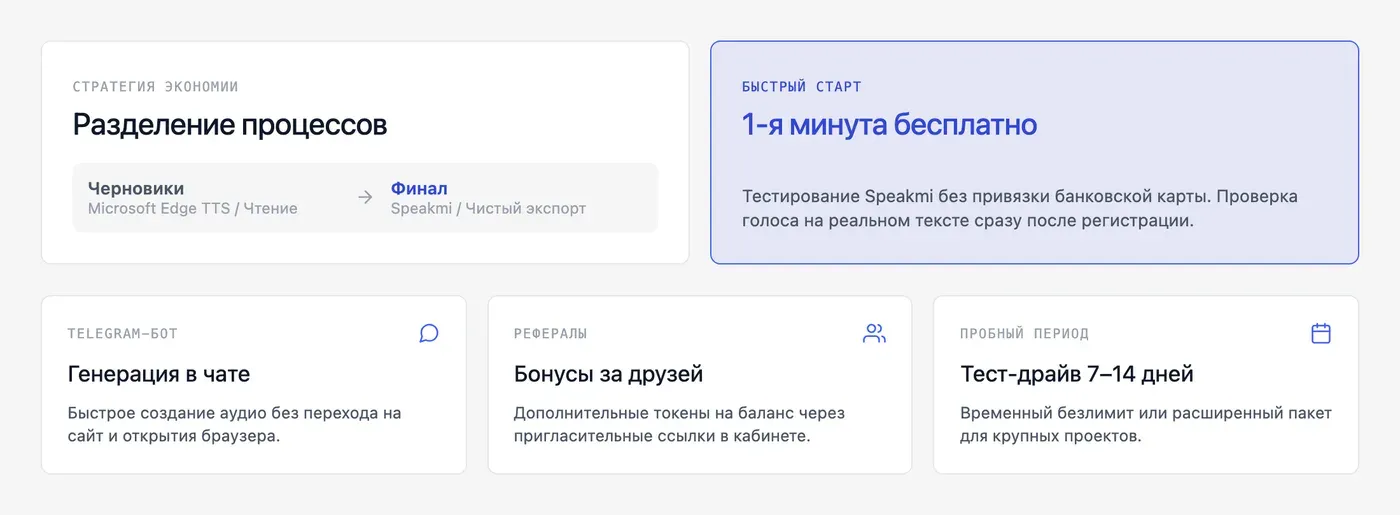Click the '1-я минута бесплатно' heading
Image resolution: width=1400 pixels, height=515 pixels.
point(889,125)
